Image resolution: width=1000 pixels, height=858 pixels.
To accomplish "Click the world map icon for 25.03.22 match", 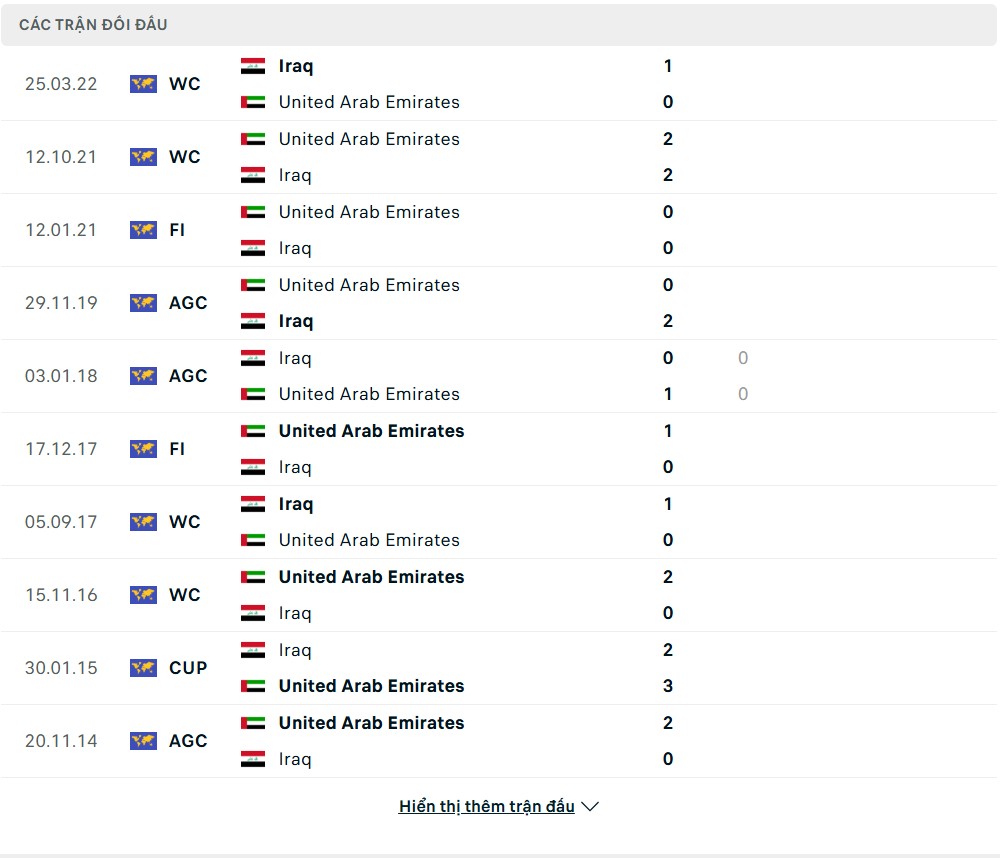I will [143, 84].
